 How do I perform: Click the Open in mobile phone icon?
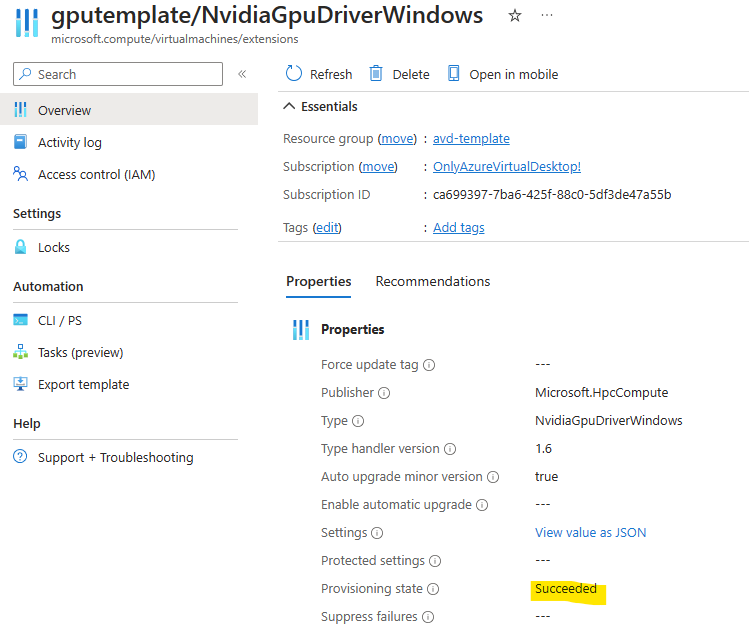click(453, 74)
